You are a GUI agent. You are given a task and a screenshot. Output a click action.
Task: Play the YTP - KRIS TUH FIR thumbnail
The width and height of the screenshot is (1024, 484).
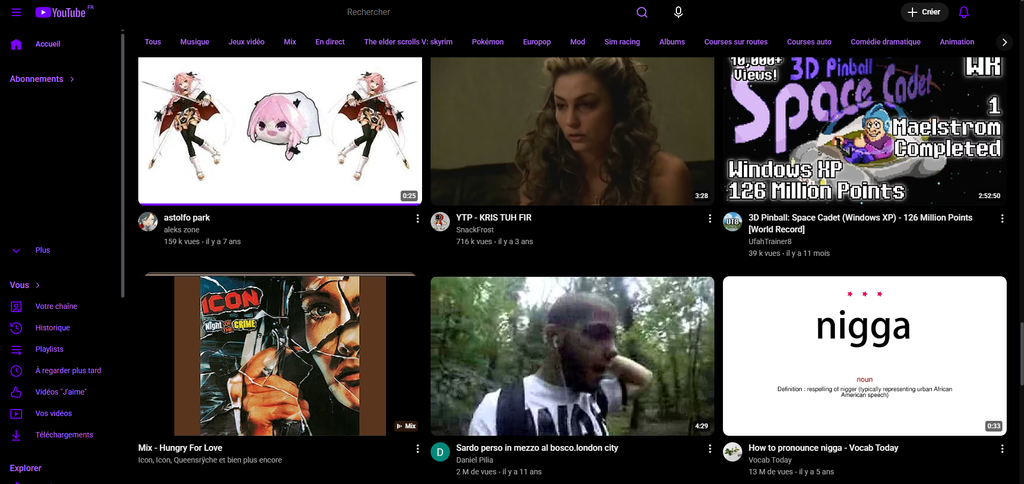point(572,131)
